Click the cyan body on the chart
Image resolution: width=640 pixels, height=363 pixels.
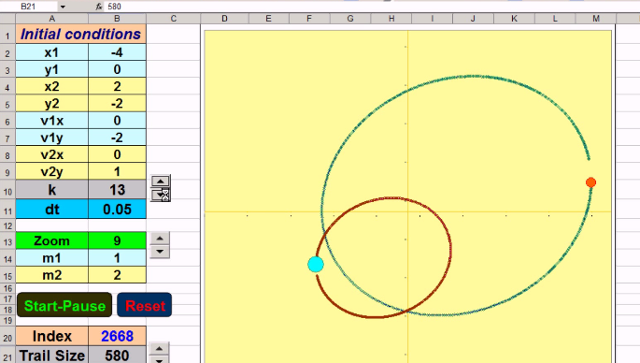click(316, 264)
